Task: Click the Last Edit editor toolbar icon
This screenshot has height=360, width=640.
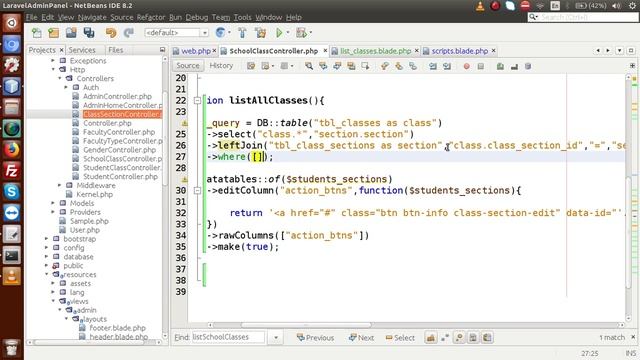Action: click(x=251, y=66)
